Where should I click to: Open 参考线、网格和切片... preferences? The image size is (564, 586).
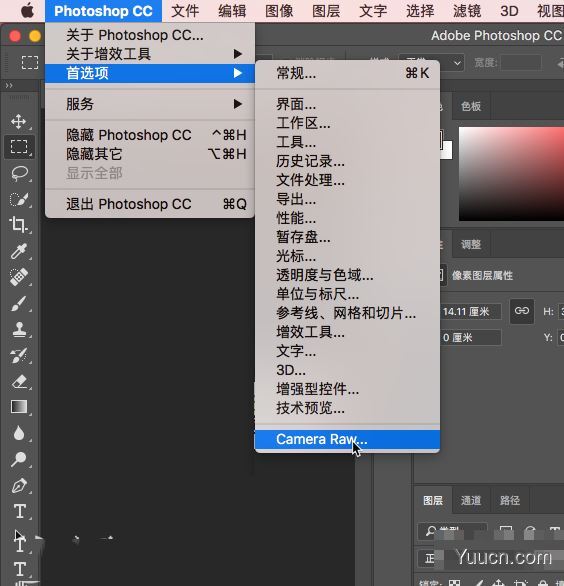point(347,313)
